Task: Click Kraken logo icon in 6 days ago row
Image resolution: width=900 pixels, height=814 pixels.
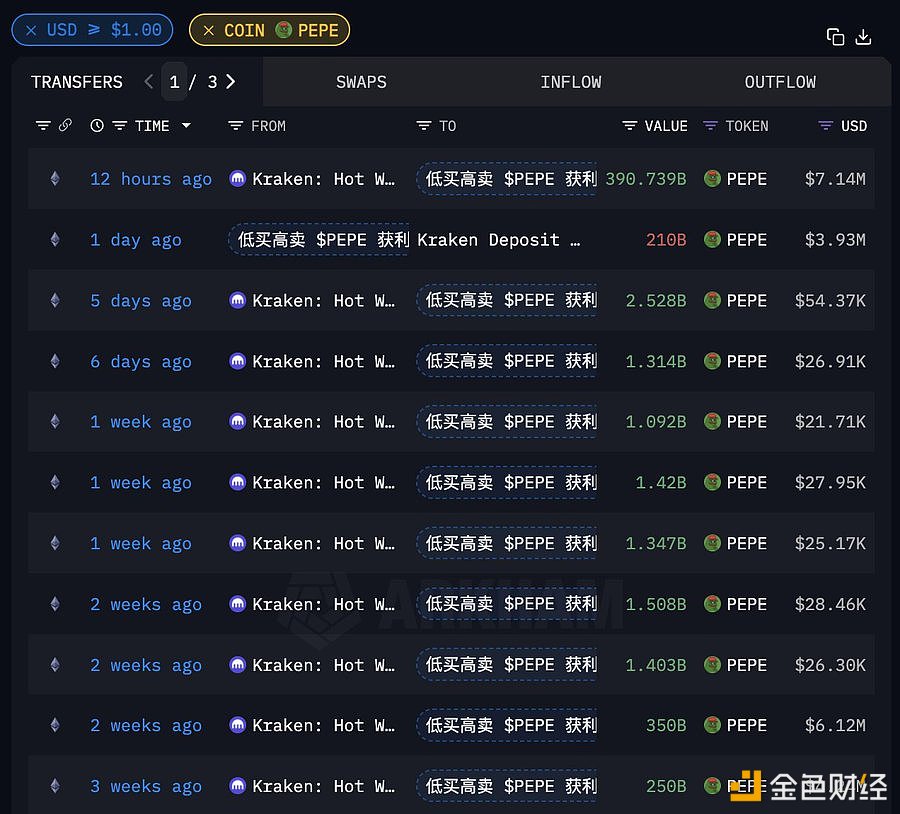Action: (238, 361)
